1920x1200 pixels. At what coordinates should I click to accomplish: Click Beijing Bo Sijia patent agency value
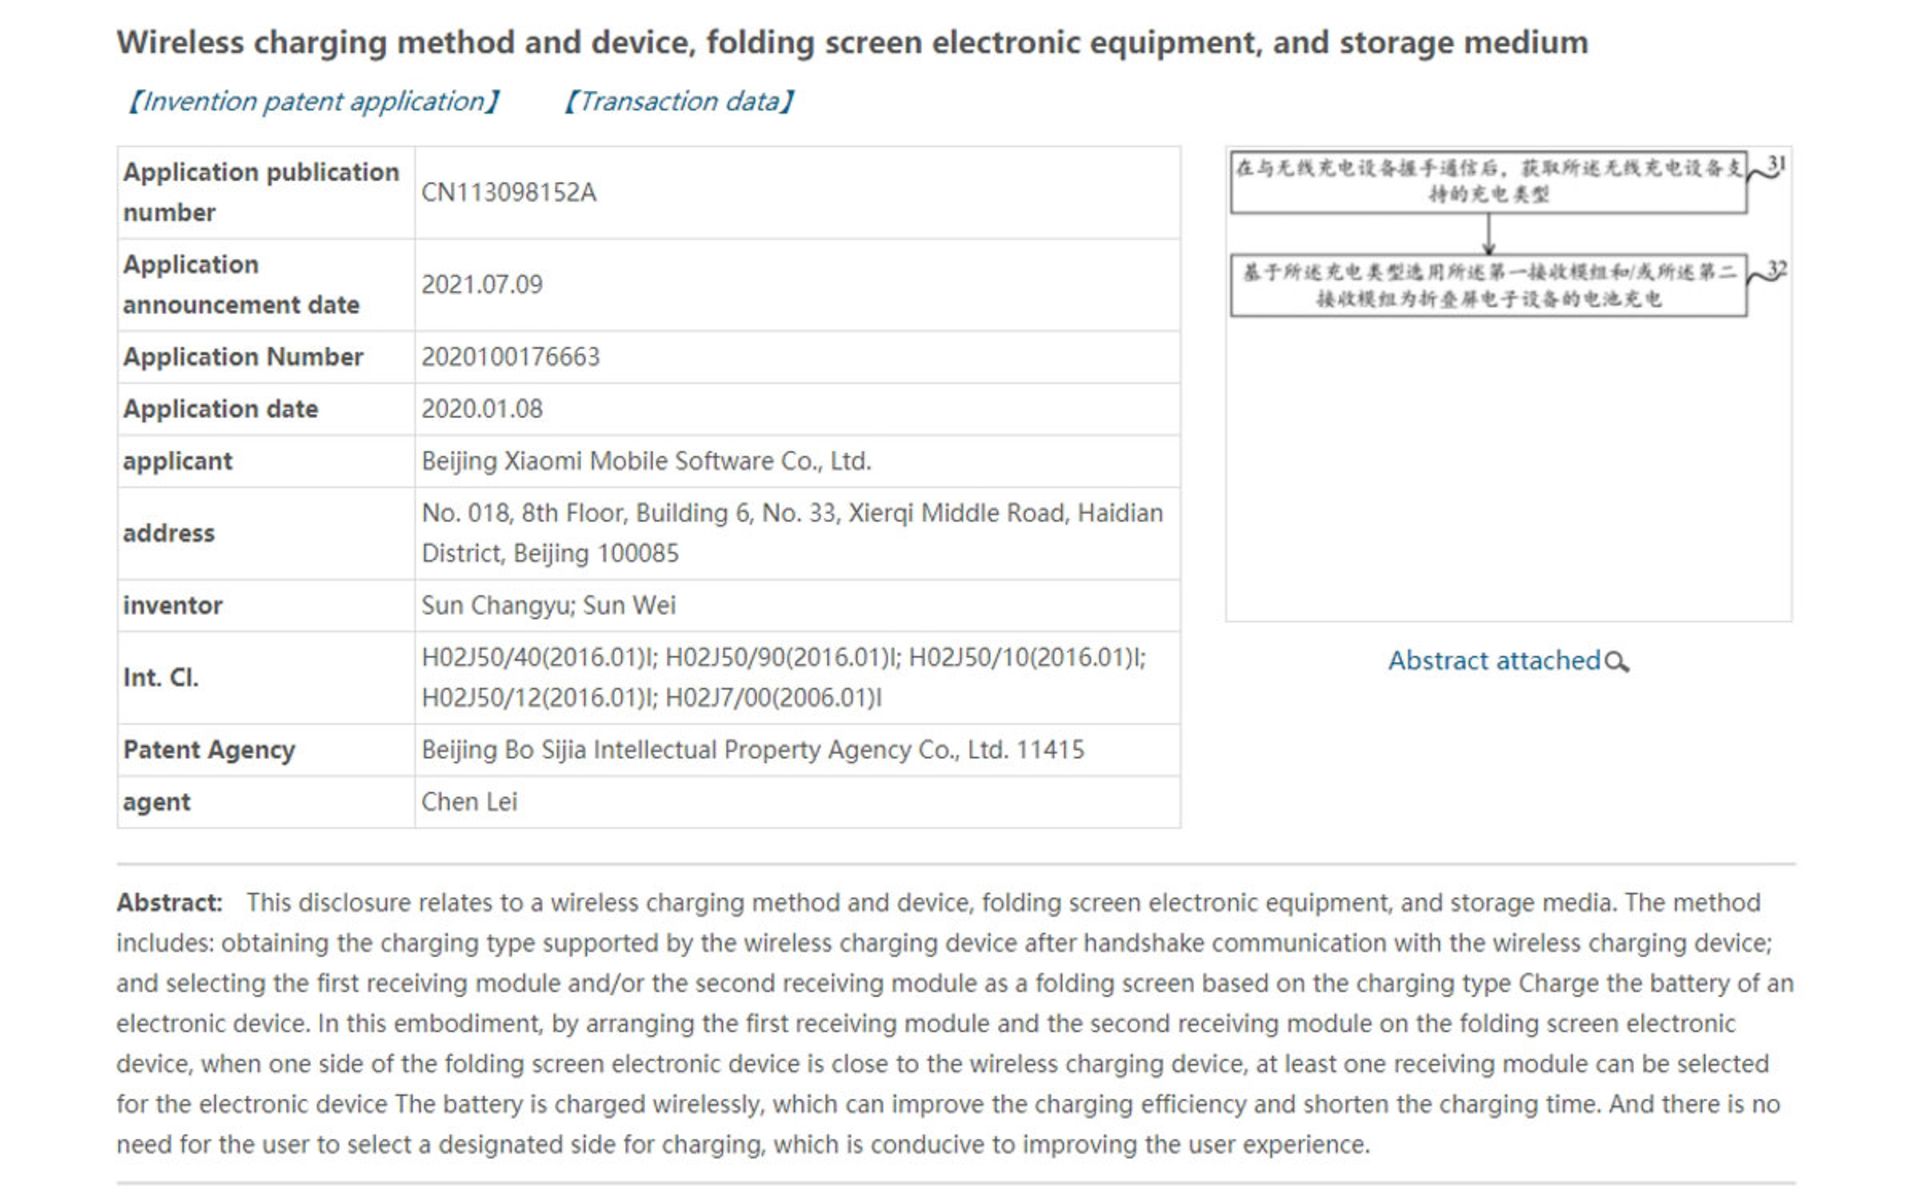(752, 750)
